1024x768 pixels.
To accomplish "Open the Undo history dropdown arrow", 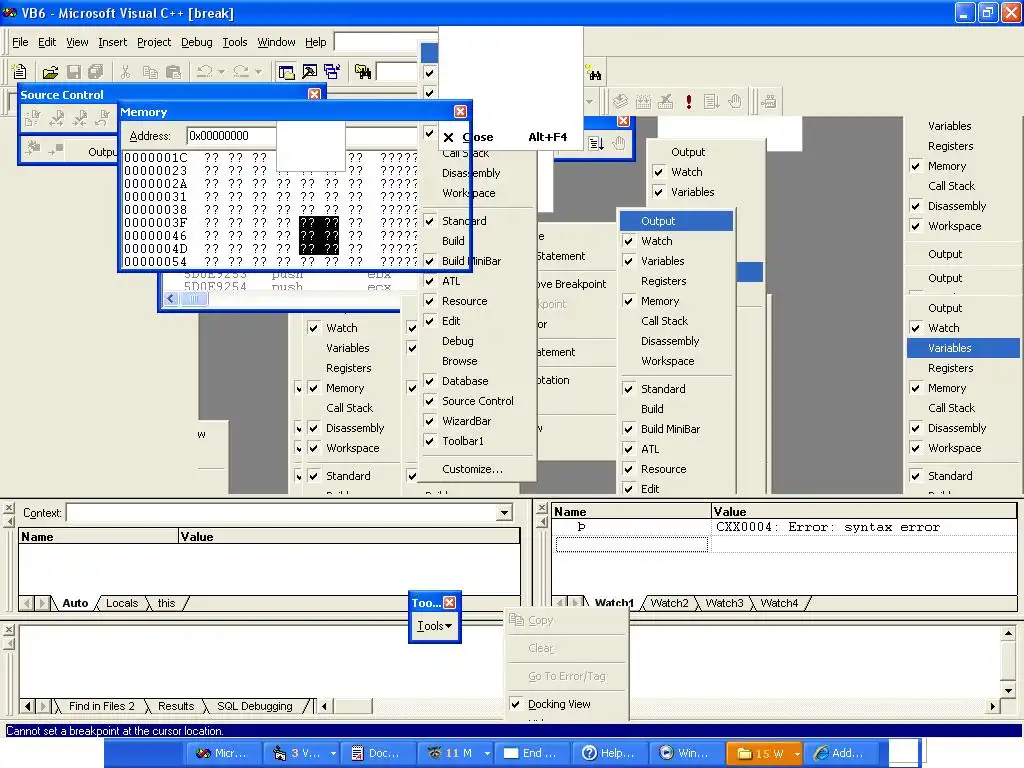I will (x=221, y=71).
